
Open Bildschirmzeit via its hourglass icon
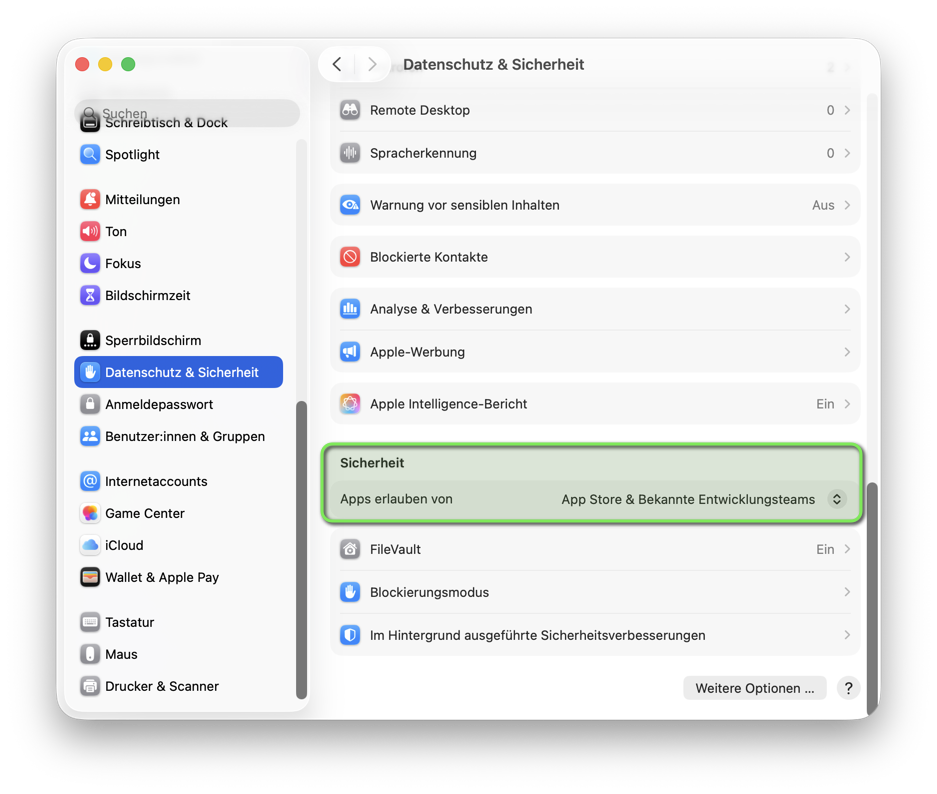point(90,296)
